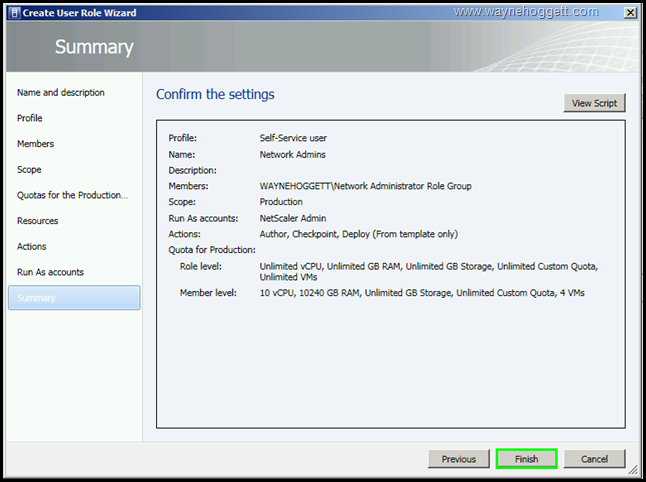The image size is (646, 482).
Task: Click the Role level quota values
Action: [x=428, y=271]
